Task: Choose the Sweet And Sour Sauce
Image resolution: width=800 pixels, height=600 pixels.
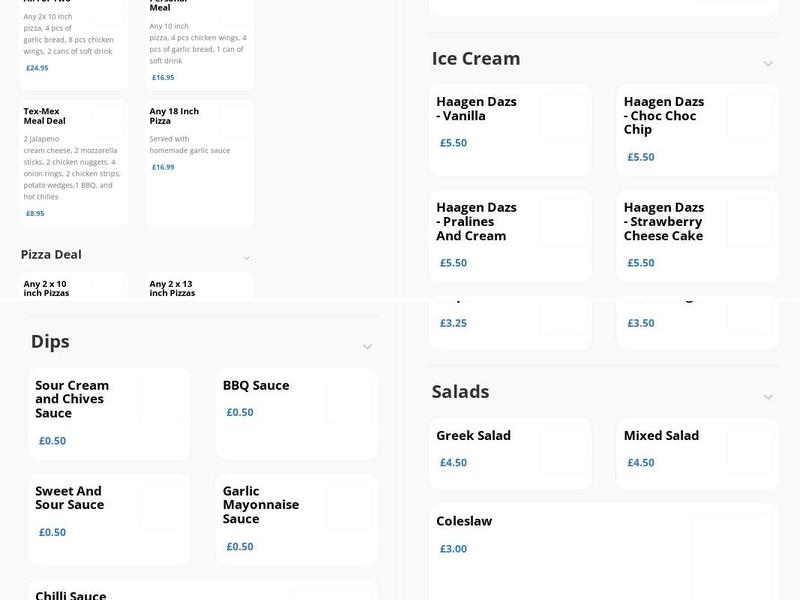Action: pyautogui.click(x=110, y=518)
